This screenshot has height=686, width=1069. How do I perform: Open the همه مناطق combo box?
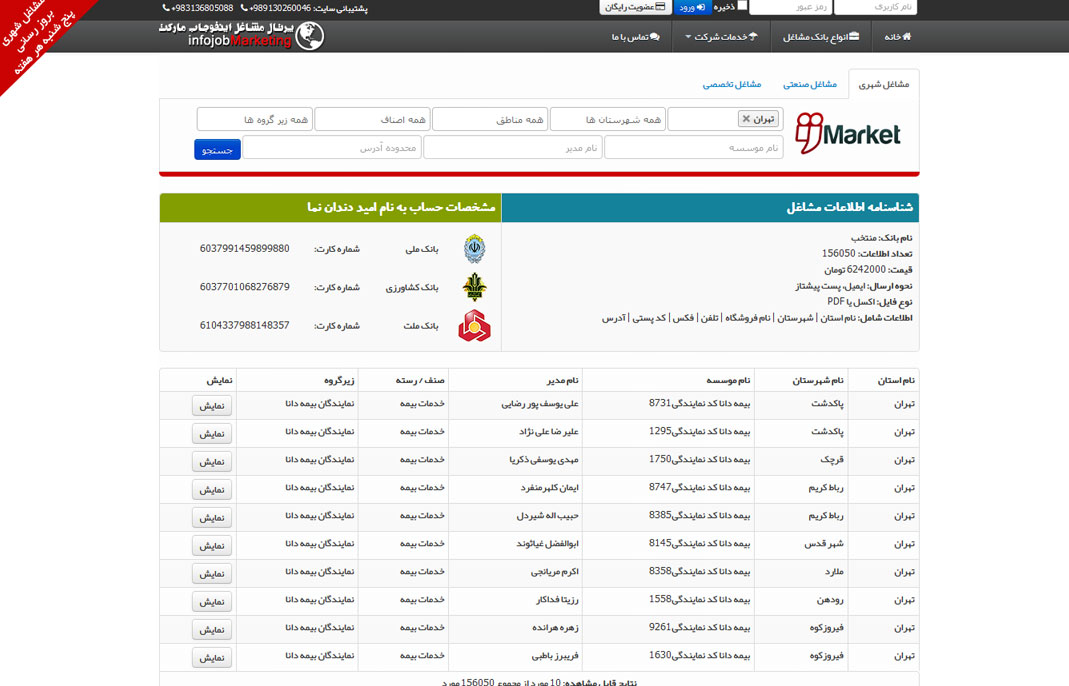pos(490,119)
